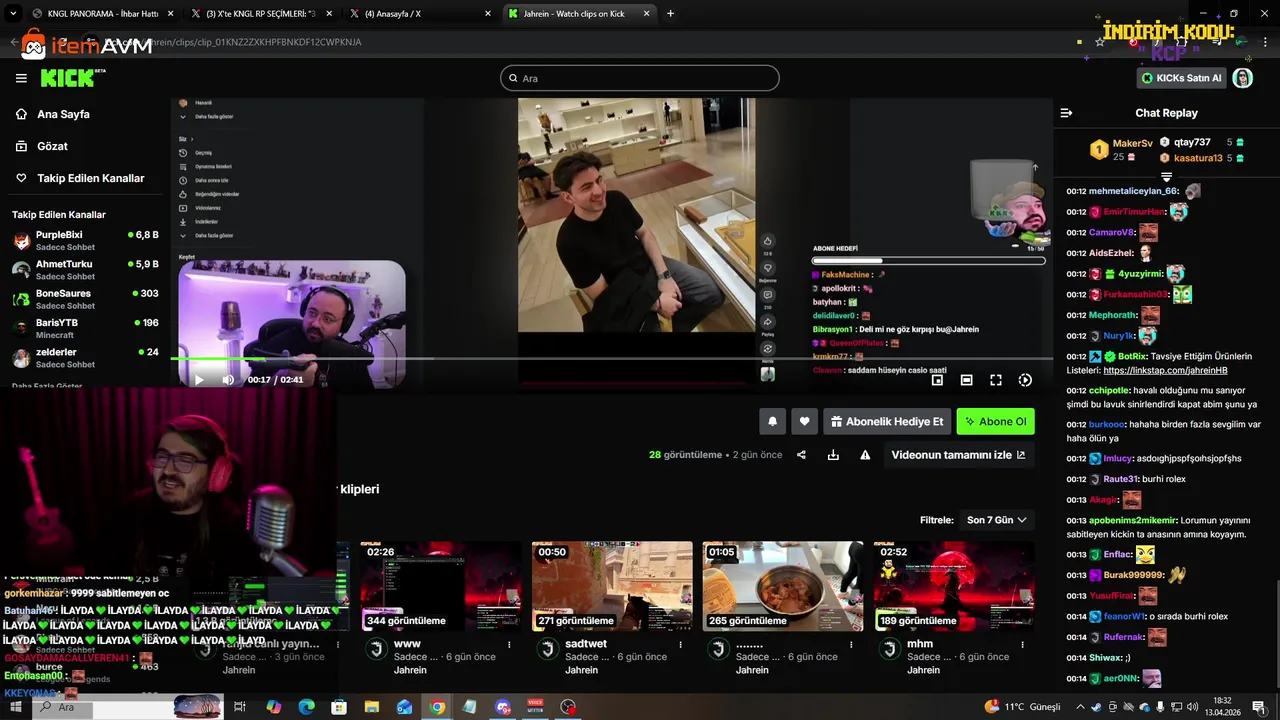Open the BarisYTB followed channel
1280x720 pixels.
85,328
